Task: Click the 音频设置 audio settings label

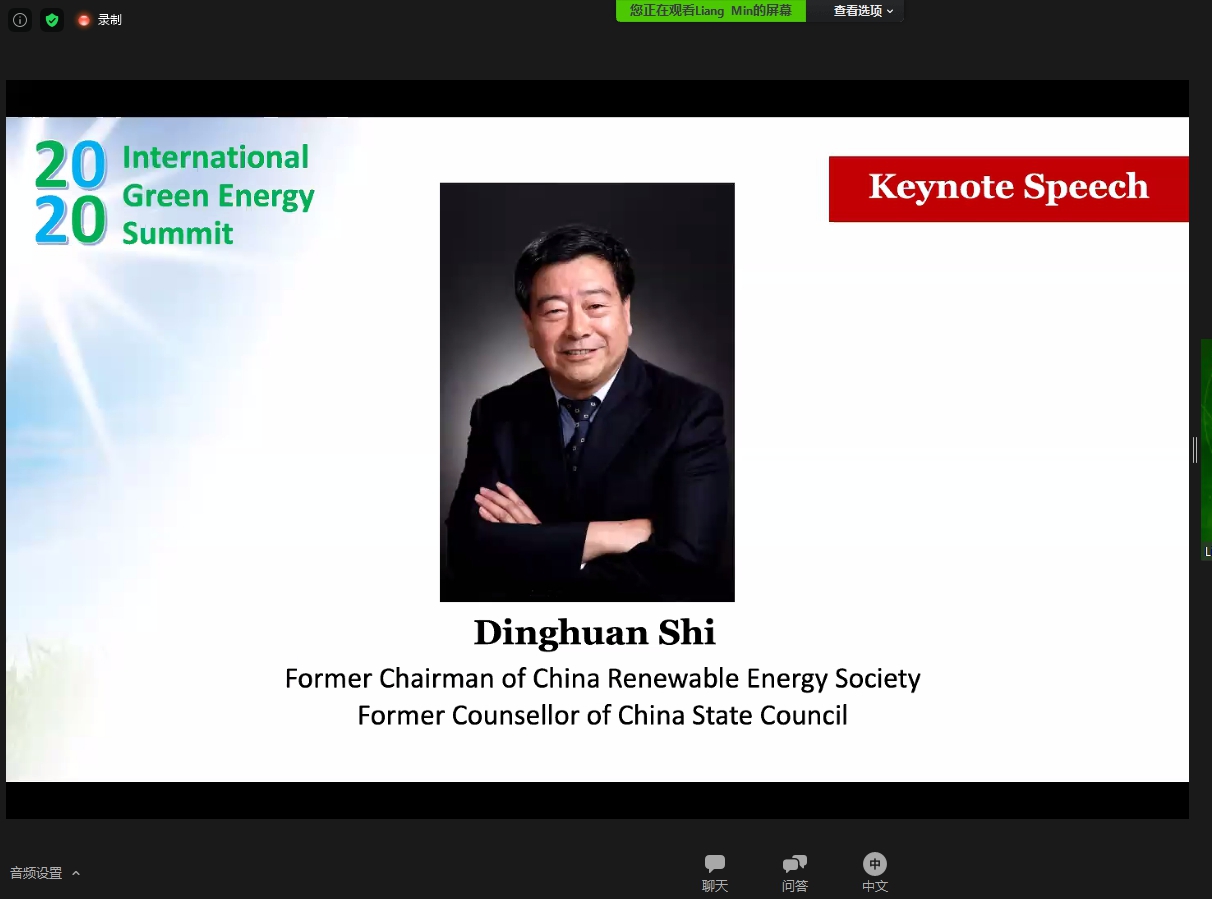Action: click(36, 873)
